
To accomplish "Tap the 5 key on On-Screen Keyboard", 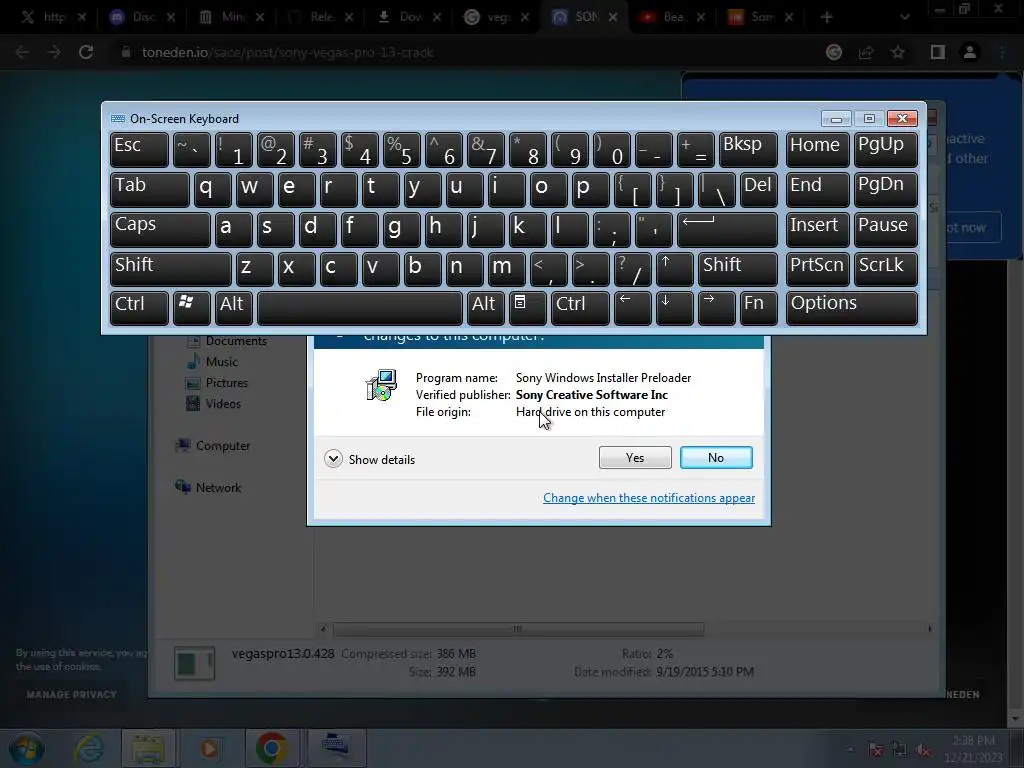I will tap(401, 149).
